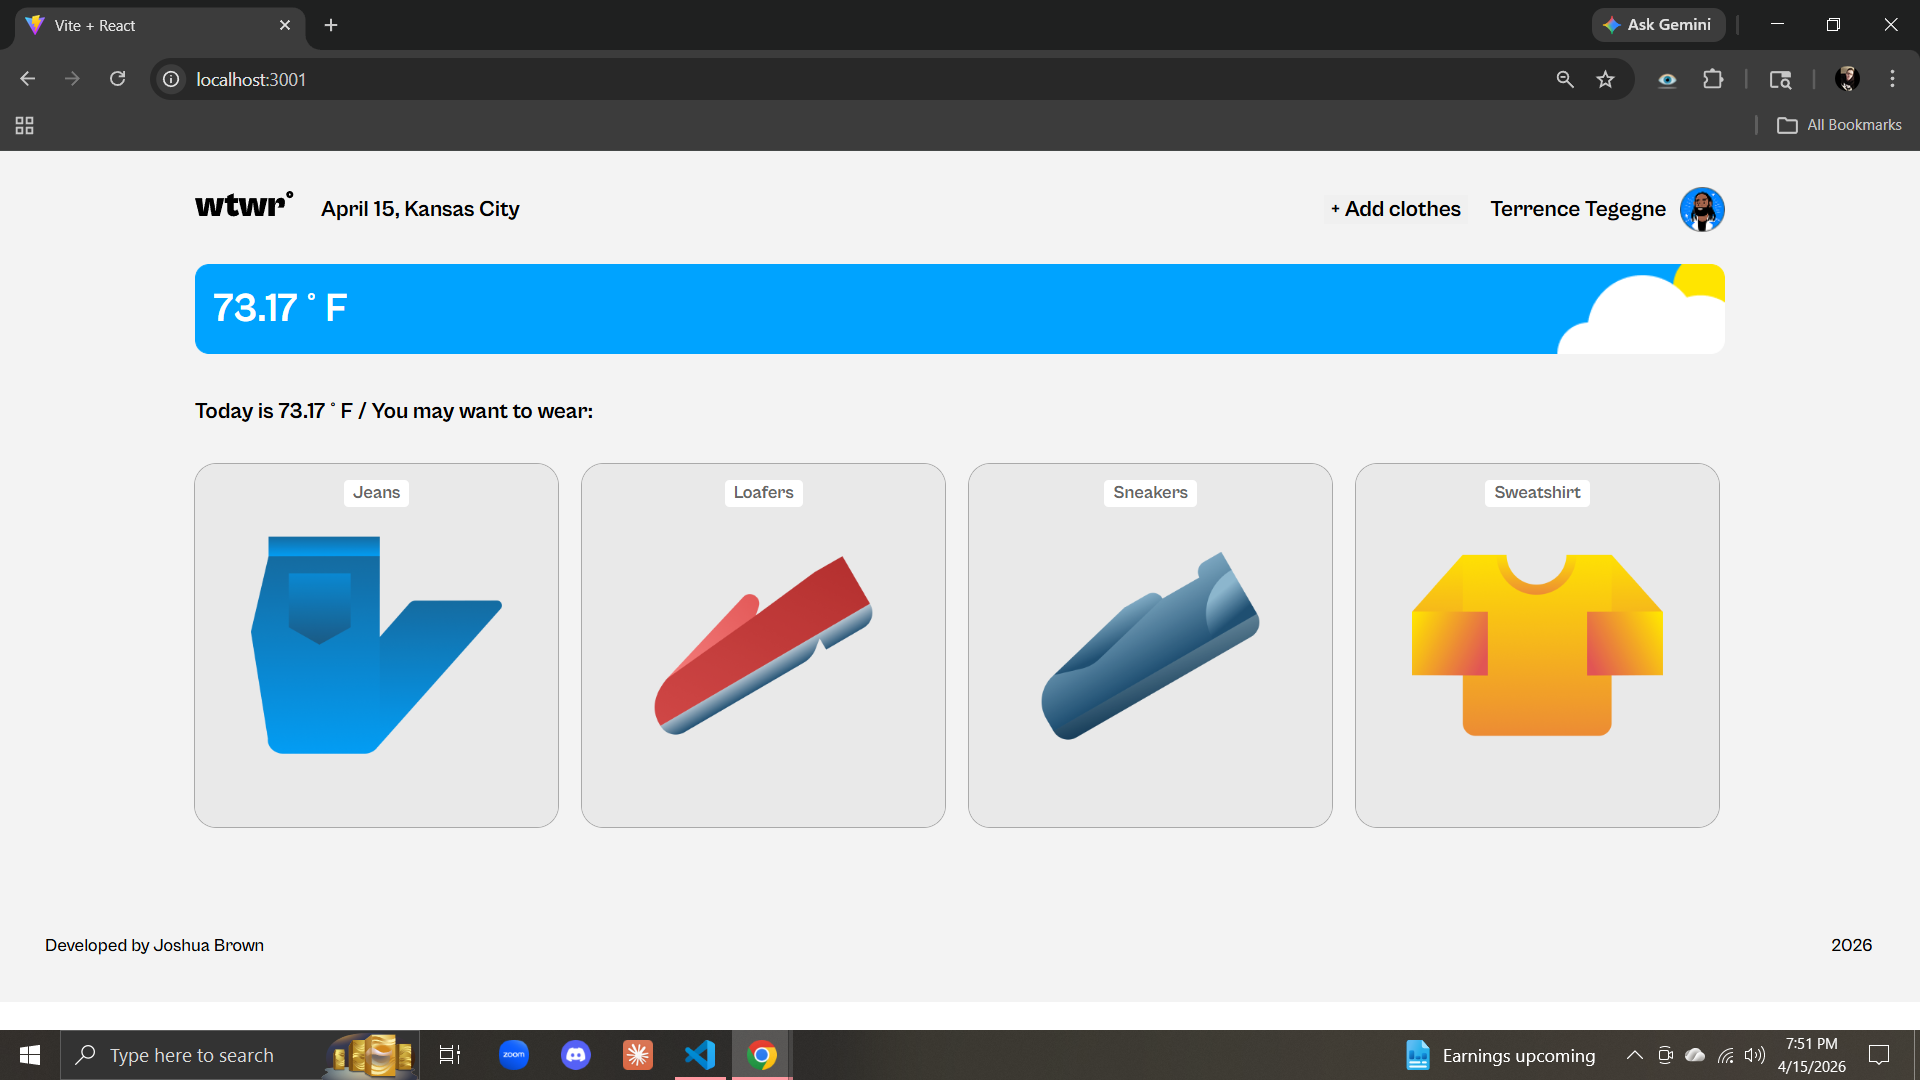Open a new browser tab

pyautogui.click(x=331, y=25)
